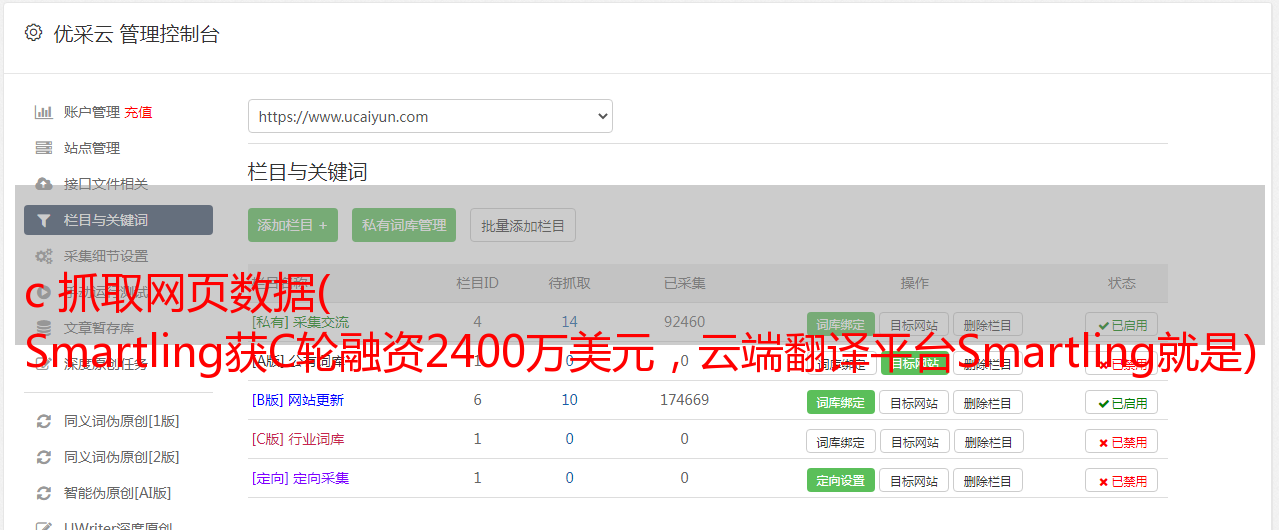Open 接口文件相关 in the sidebar
Screen dimensions: 1279x530
[x=106, y=184]
